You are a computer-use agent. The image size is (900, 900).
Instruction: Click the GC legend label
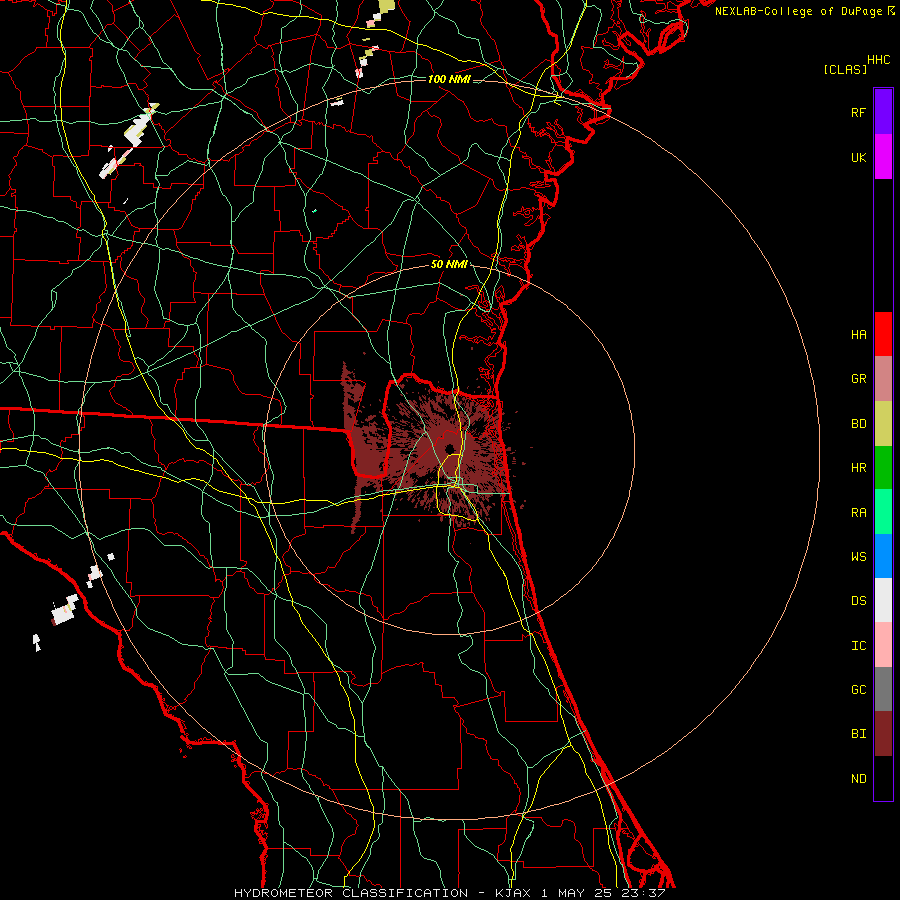click(x=858, y=689)
